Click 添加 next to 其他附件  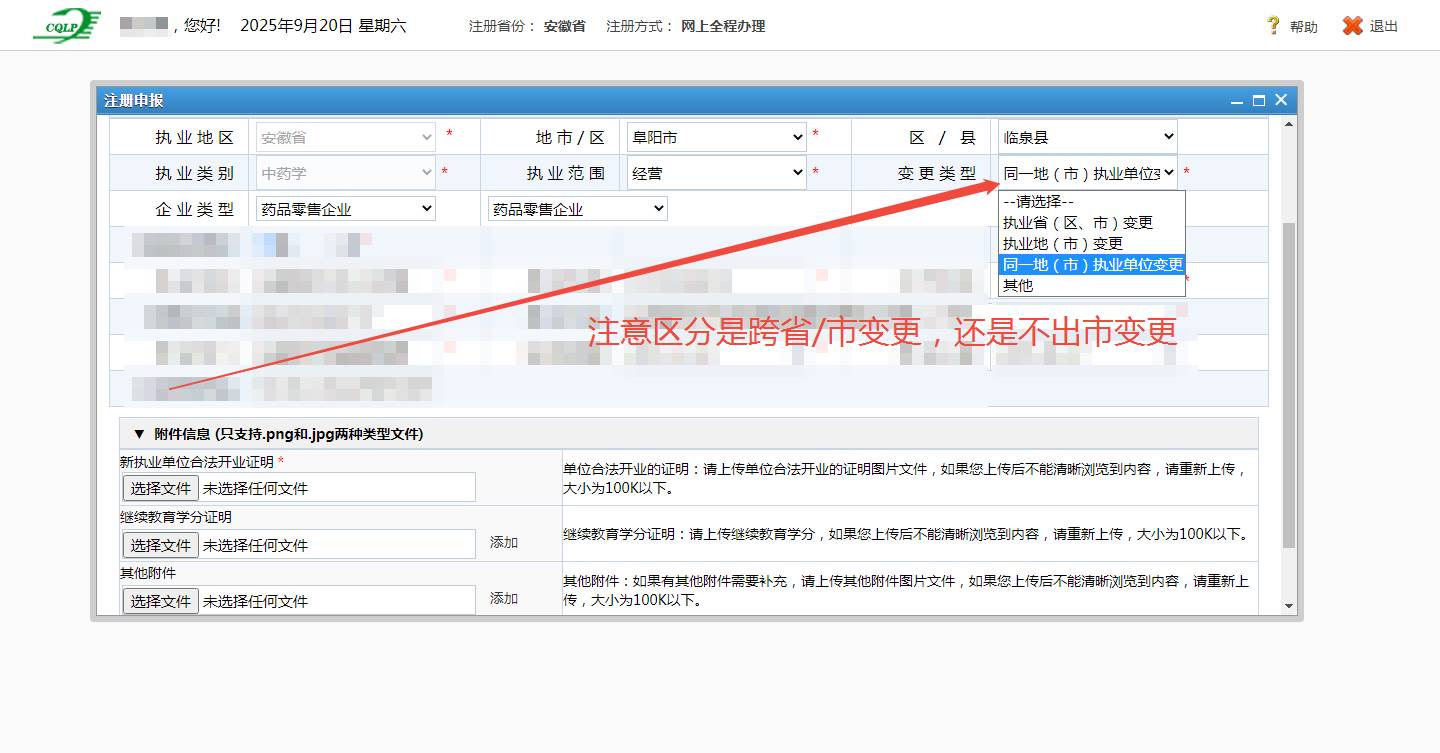504,598
